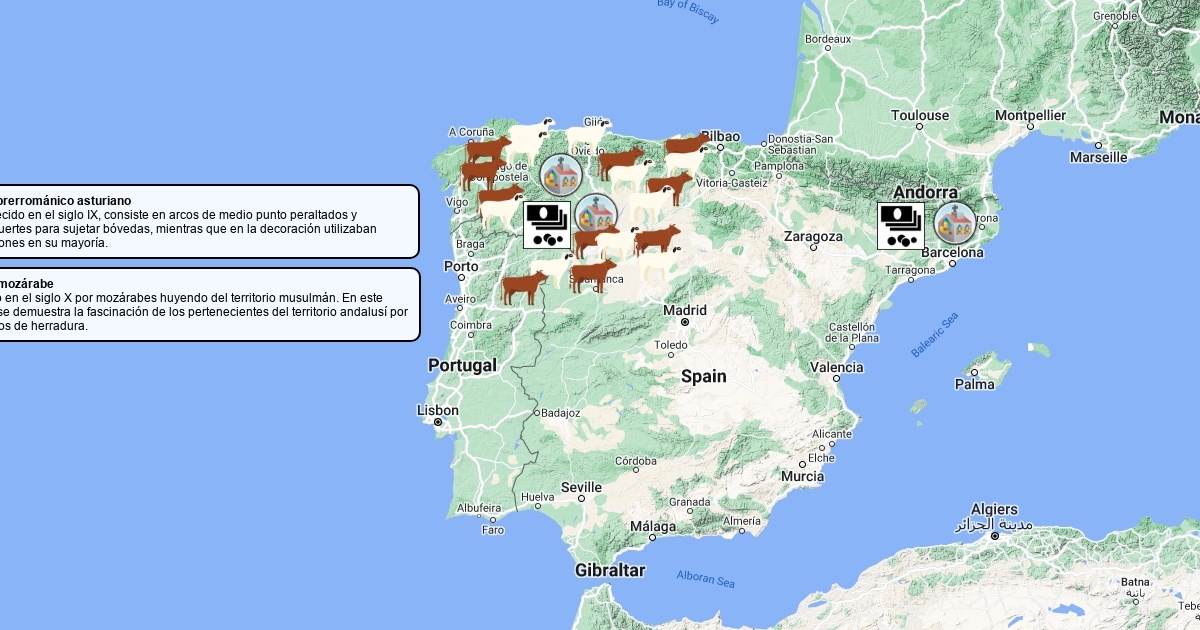Click the white sheep at Gijón
This screenshot has width=1200, height=630.
coord(587,134)
